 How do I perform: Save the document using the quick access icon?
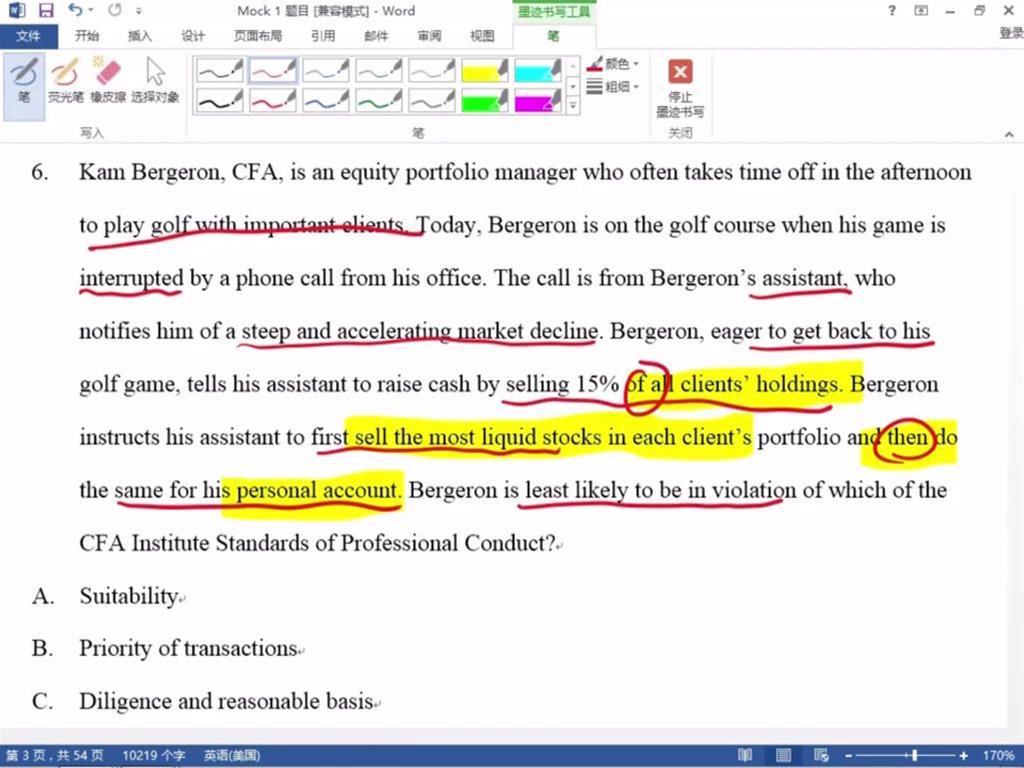[46, 11]
